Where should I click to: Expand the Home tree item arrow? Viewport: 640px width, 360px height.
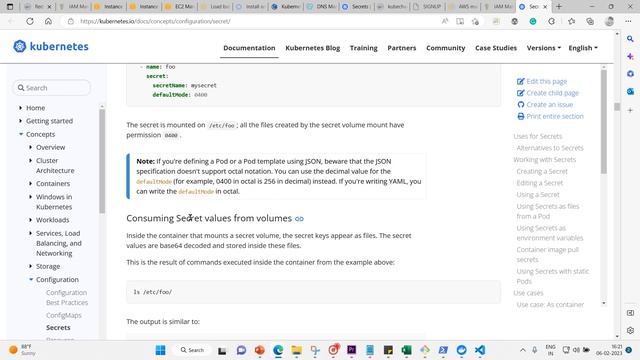click(x=20, y=108)
